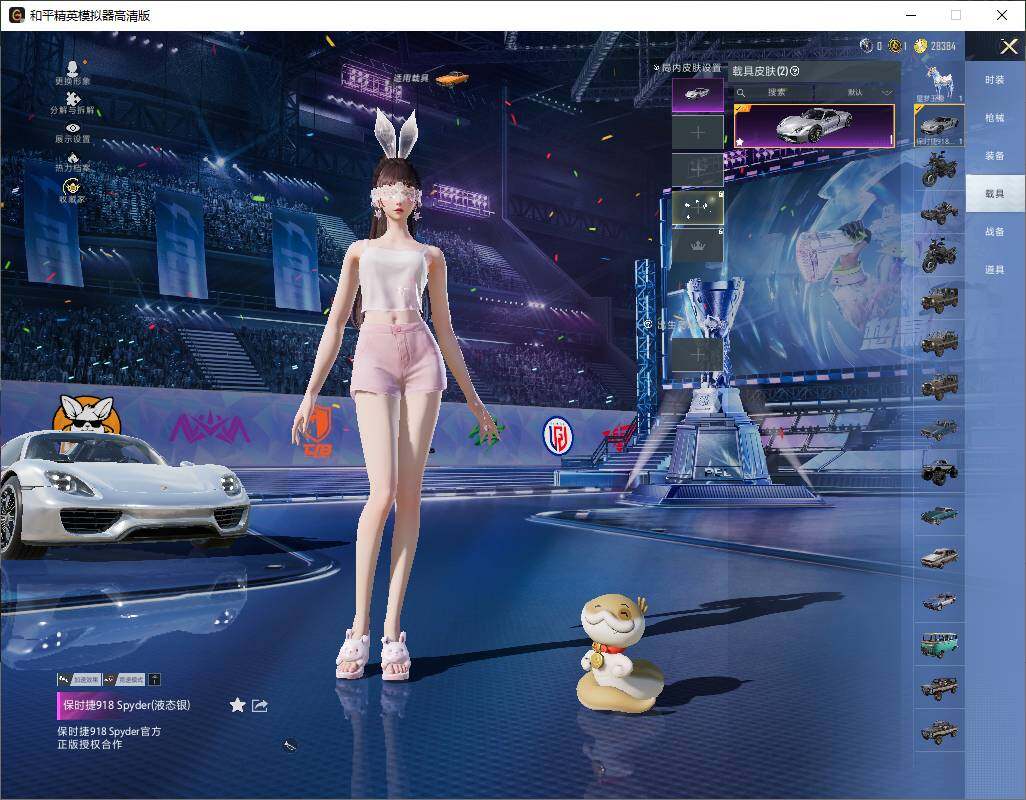This screenshot has height=800, width=1026.
Task: Close the emulator window
Action: (x=1002, y=15)
